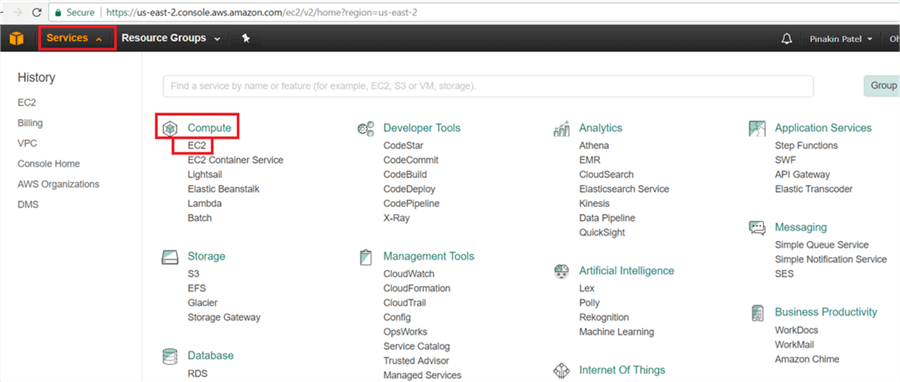Open CodePipeline service

412,204
